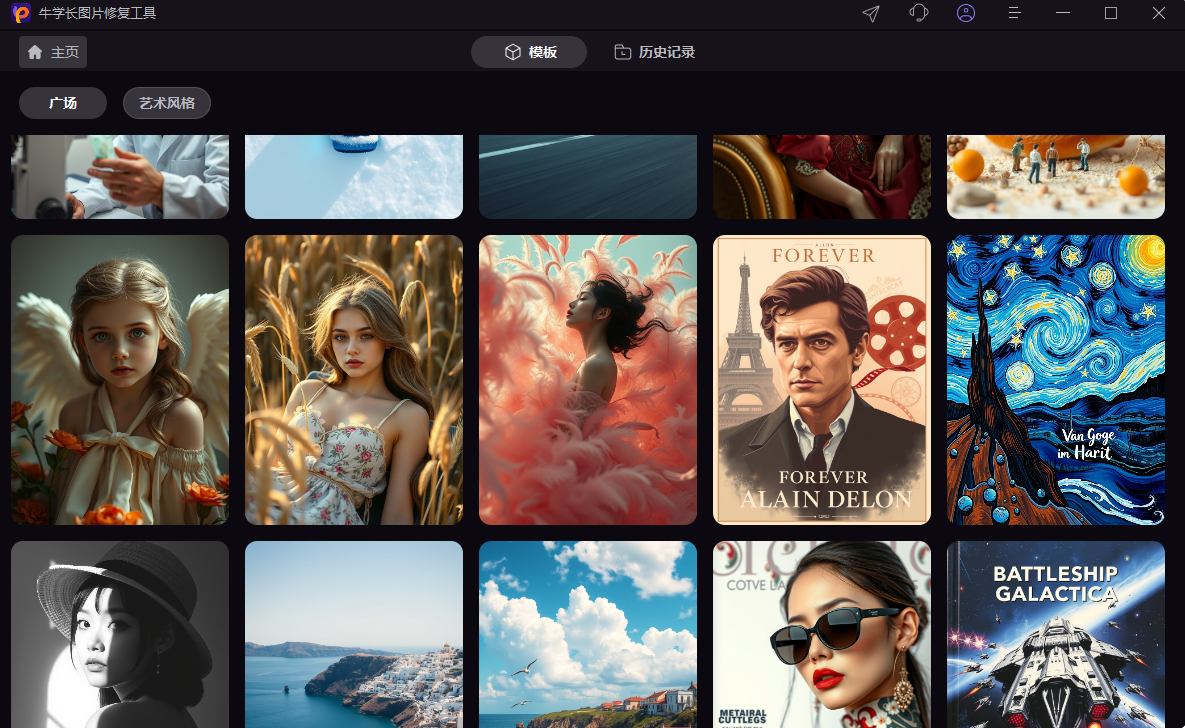Open the miniature people with oranges template
The width and height of the screenshot is (1185, 728).
pyautogui.click(x=1056, y=177)
